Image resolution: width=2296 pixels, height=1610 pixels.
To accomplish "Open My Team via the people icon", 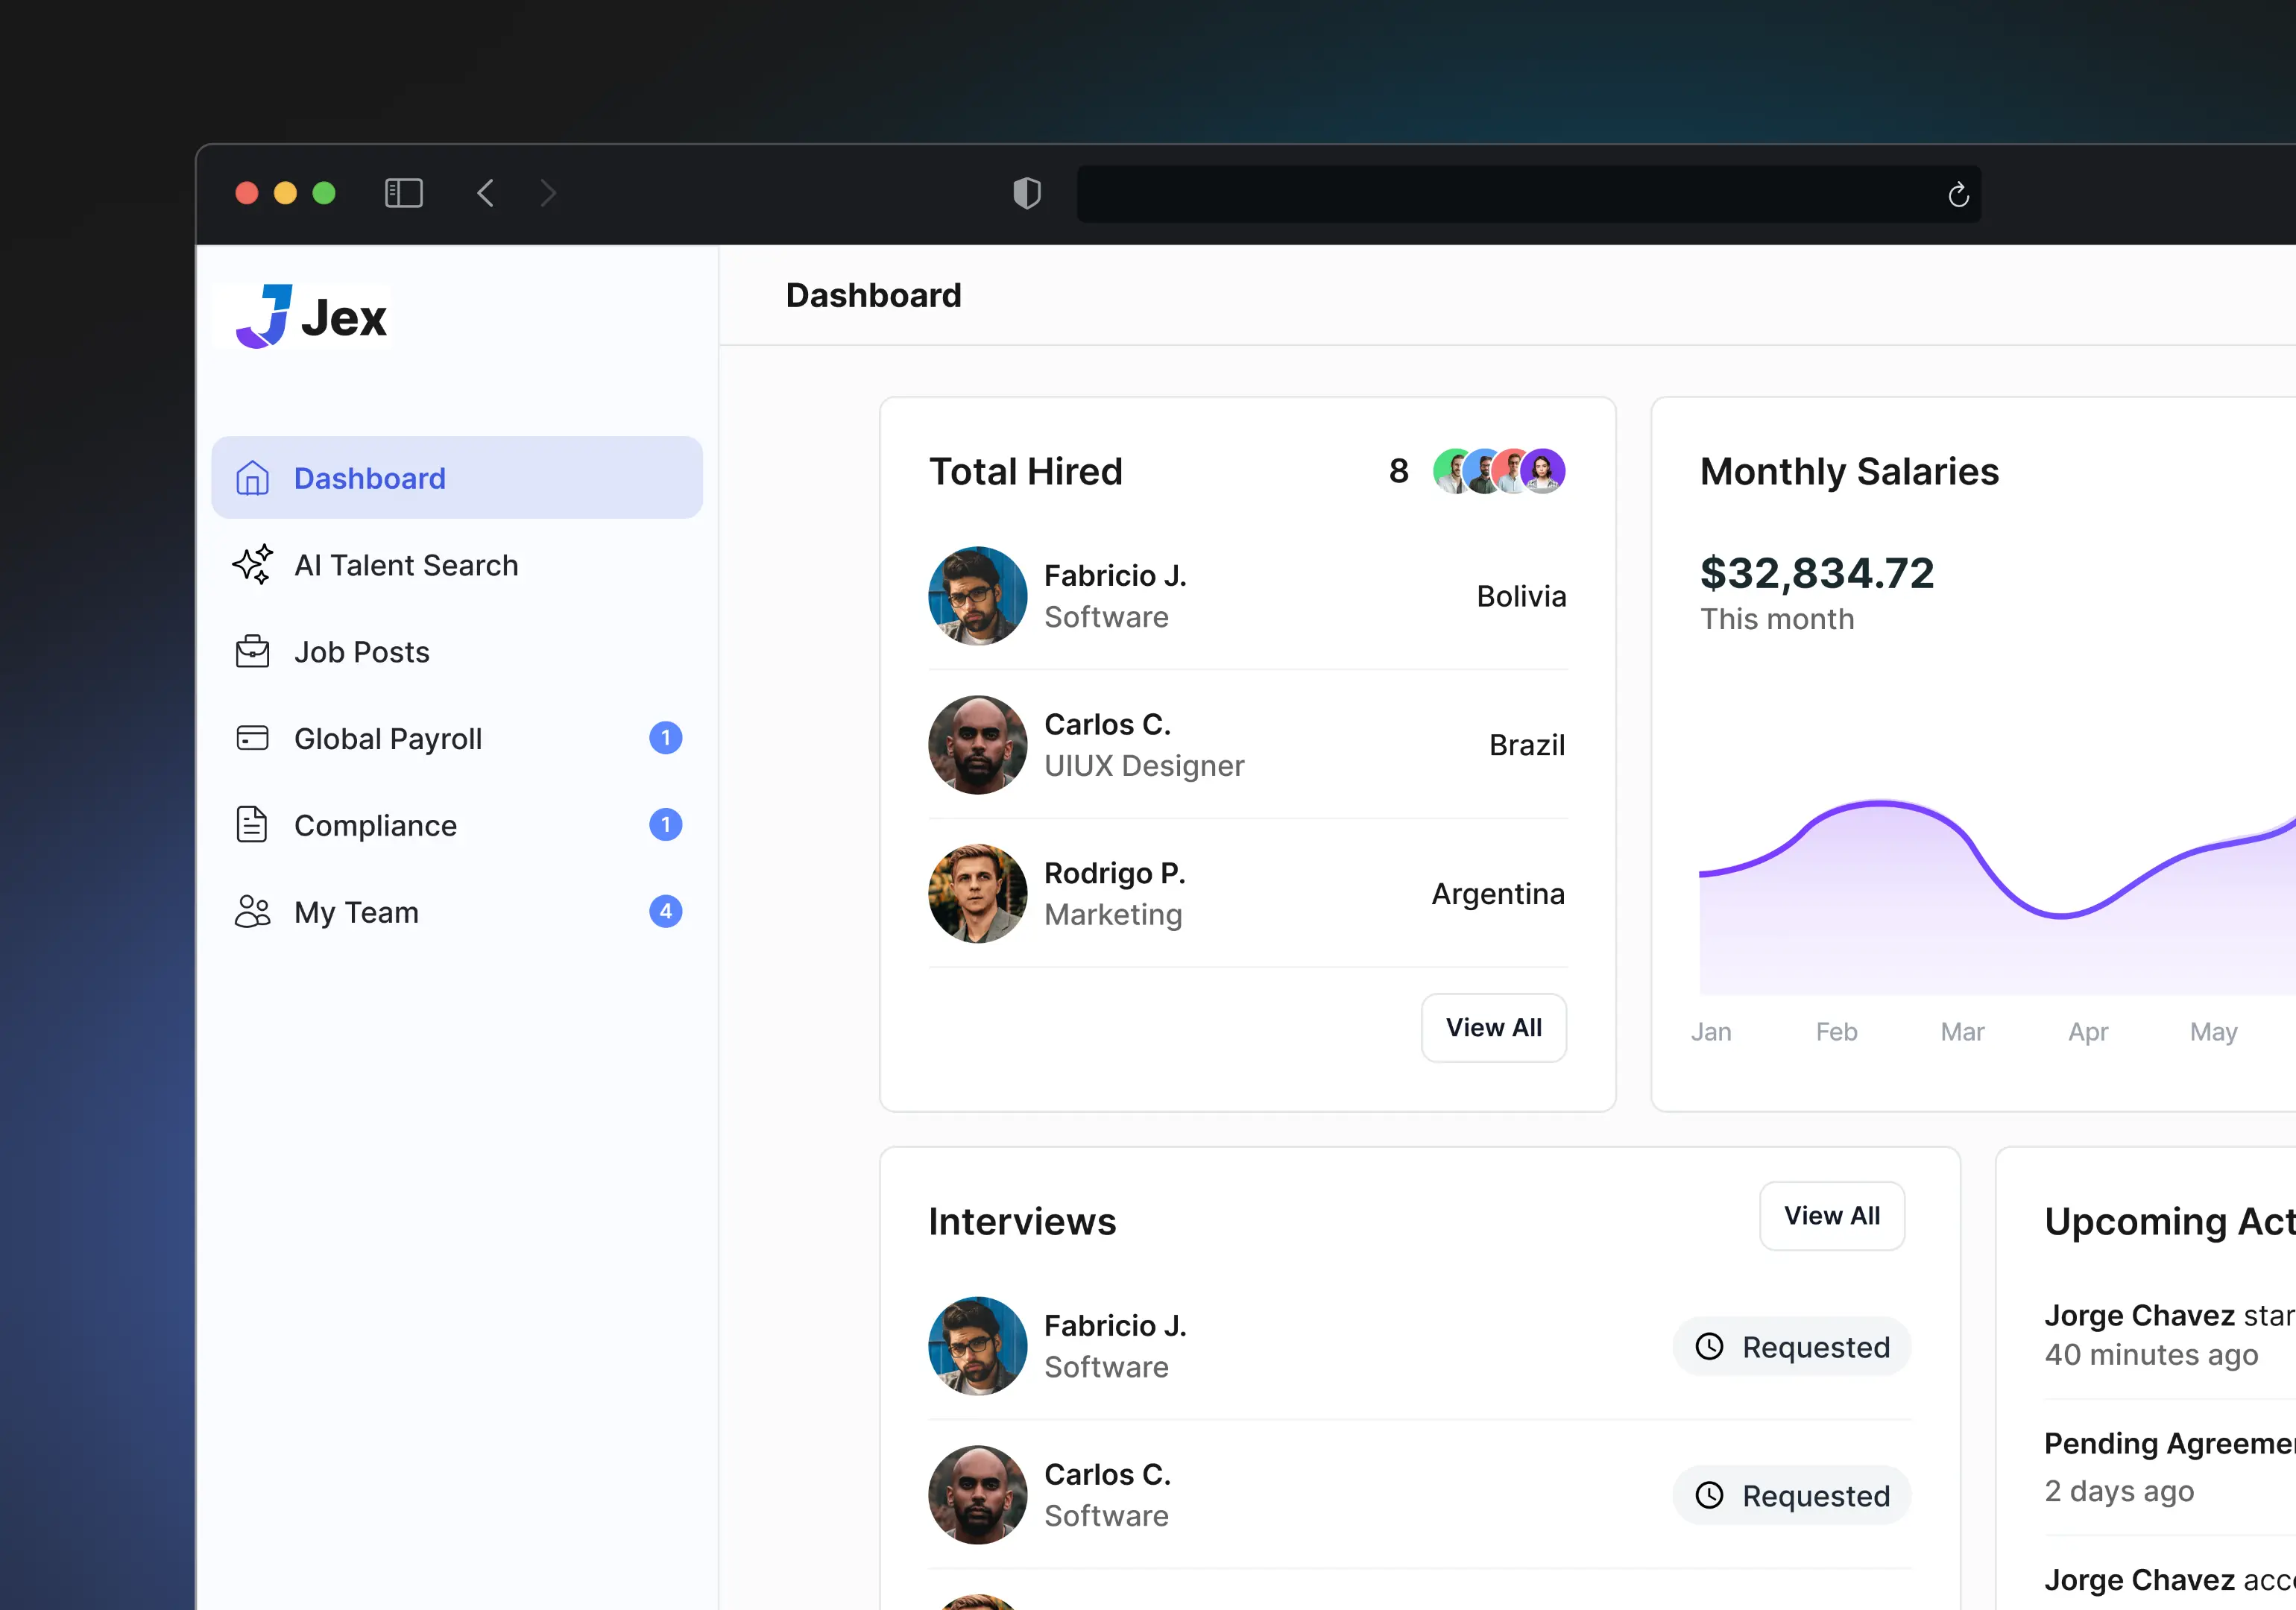I will 252,911.
